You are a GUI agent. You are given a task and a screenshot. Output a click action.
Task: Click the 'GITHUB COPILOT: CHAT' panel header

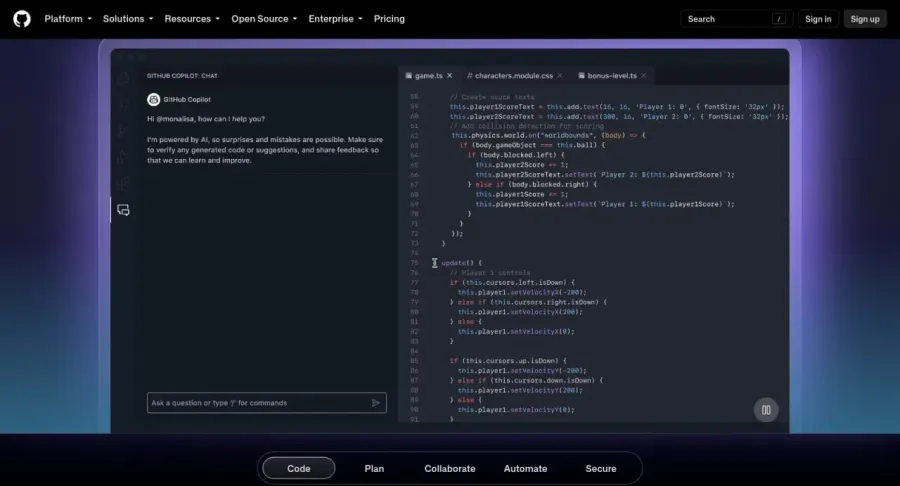182,76
